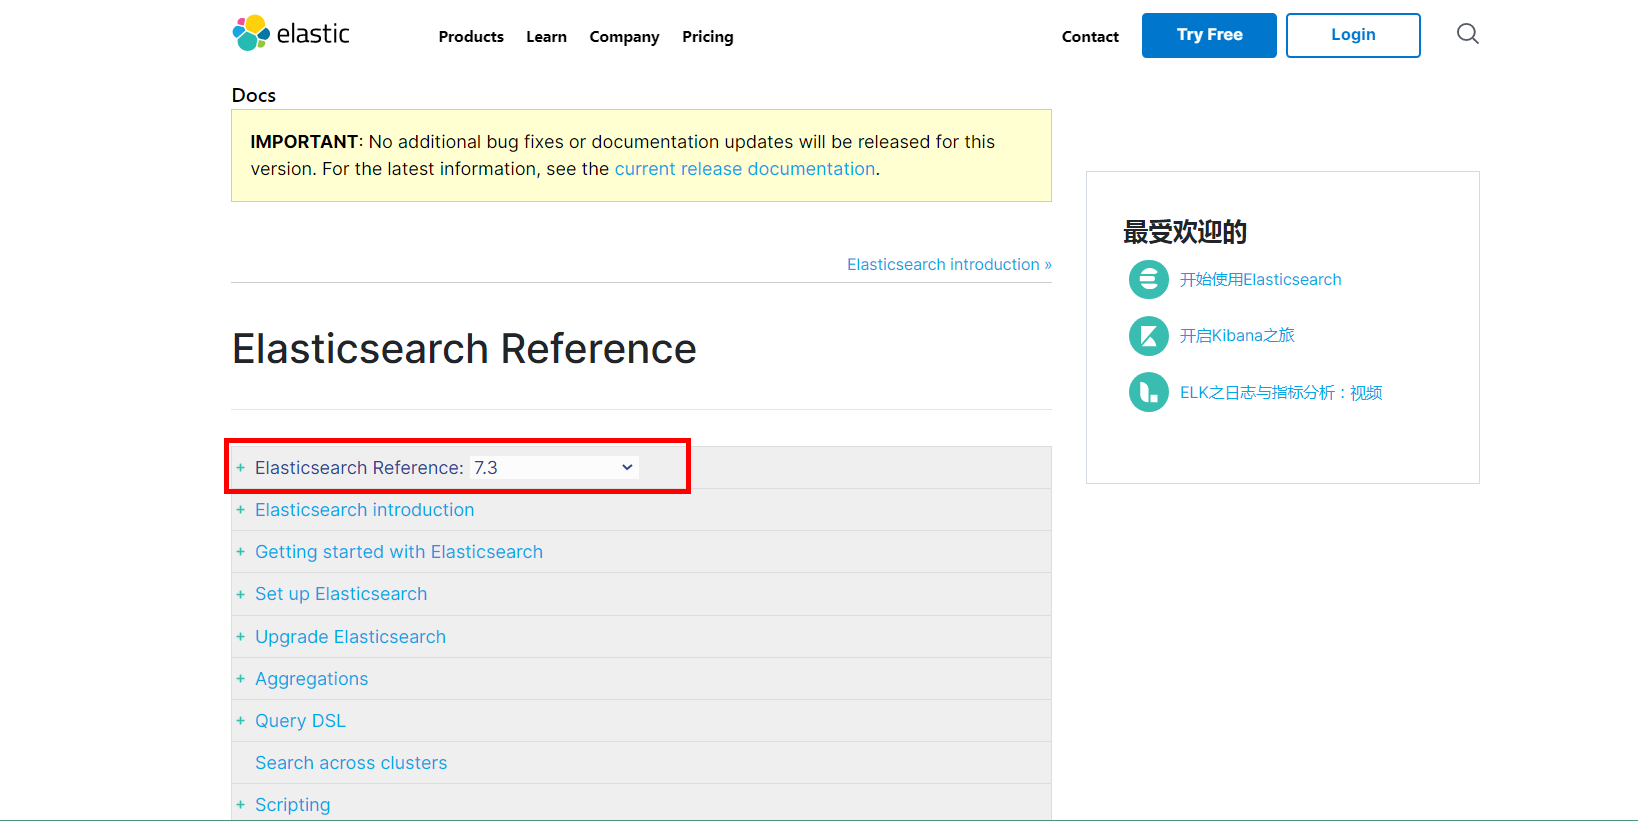The image size is (1638, 822).
Task: Open the Scripting link
Action: (292, 805)
